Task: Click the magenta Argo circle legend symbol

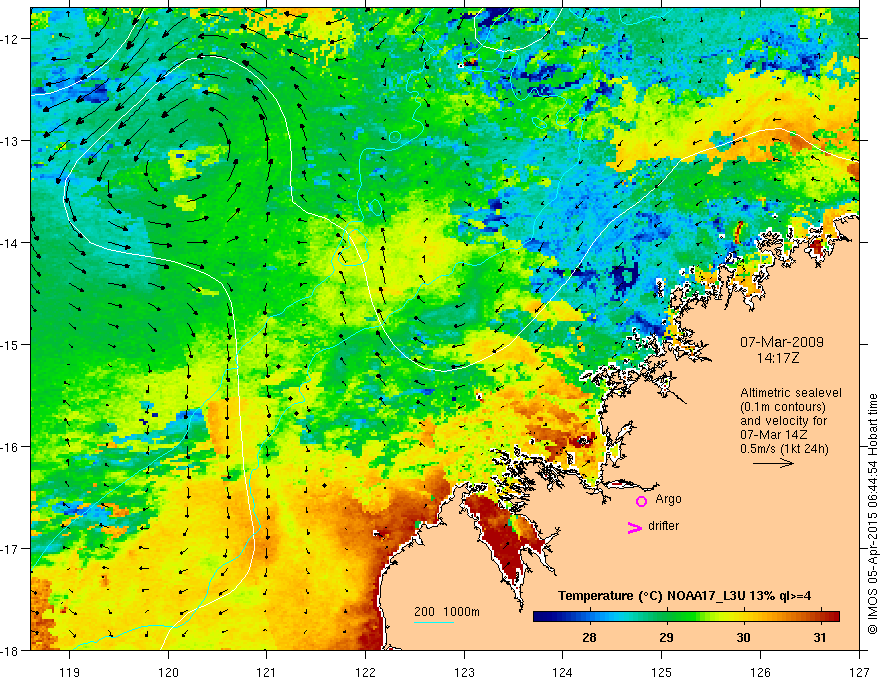Action: [641, 501]
